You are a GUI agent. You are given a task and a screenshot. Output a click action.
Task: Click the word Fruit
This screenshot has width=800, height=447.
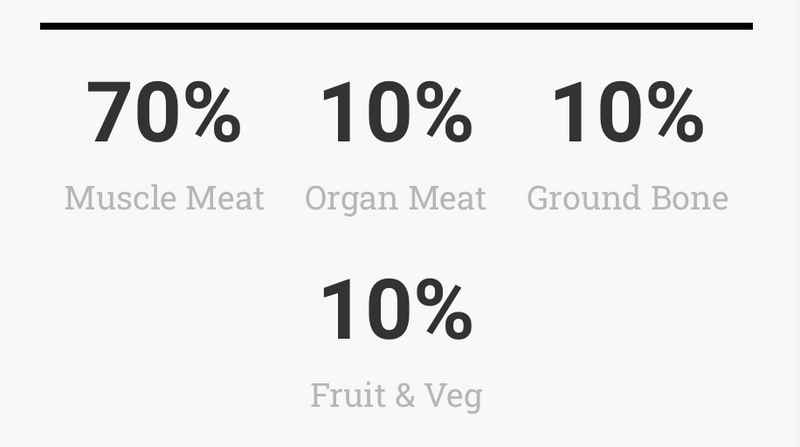(348, 395)
